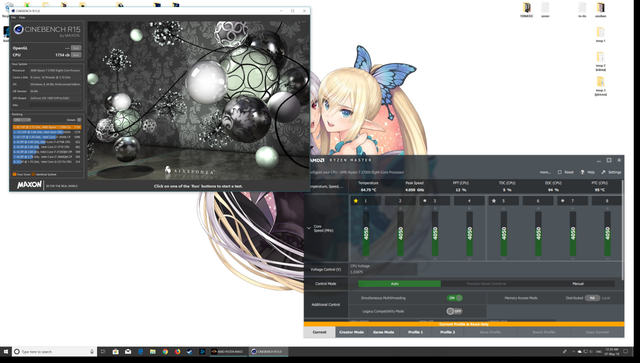Viewport: 640px width, 363px height.
Task: Select the second ranking entry scoring 1279
Action: pyautogui.click(x=47, y=132)
